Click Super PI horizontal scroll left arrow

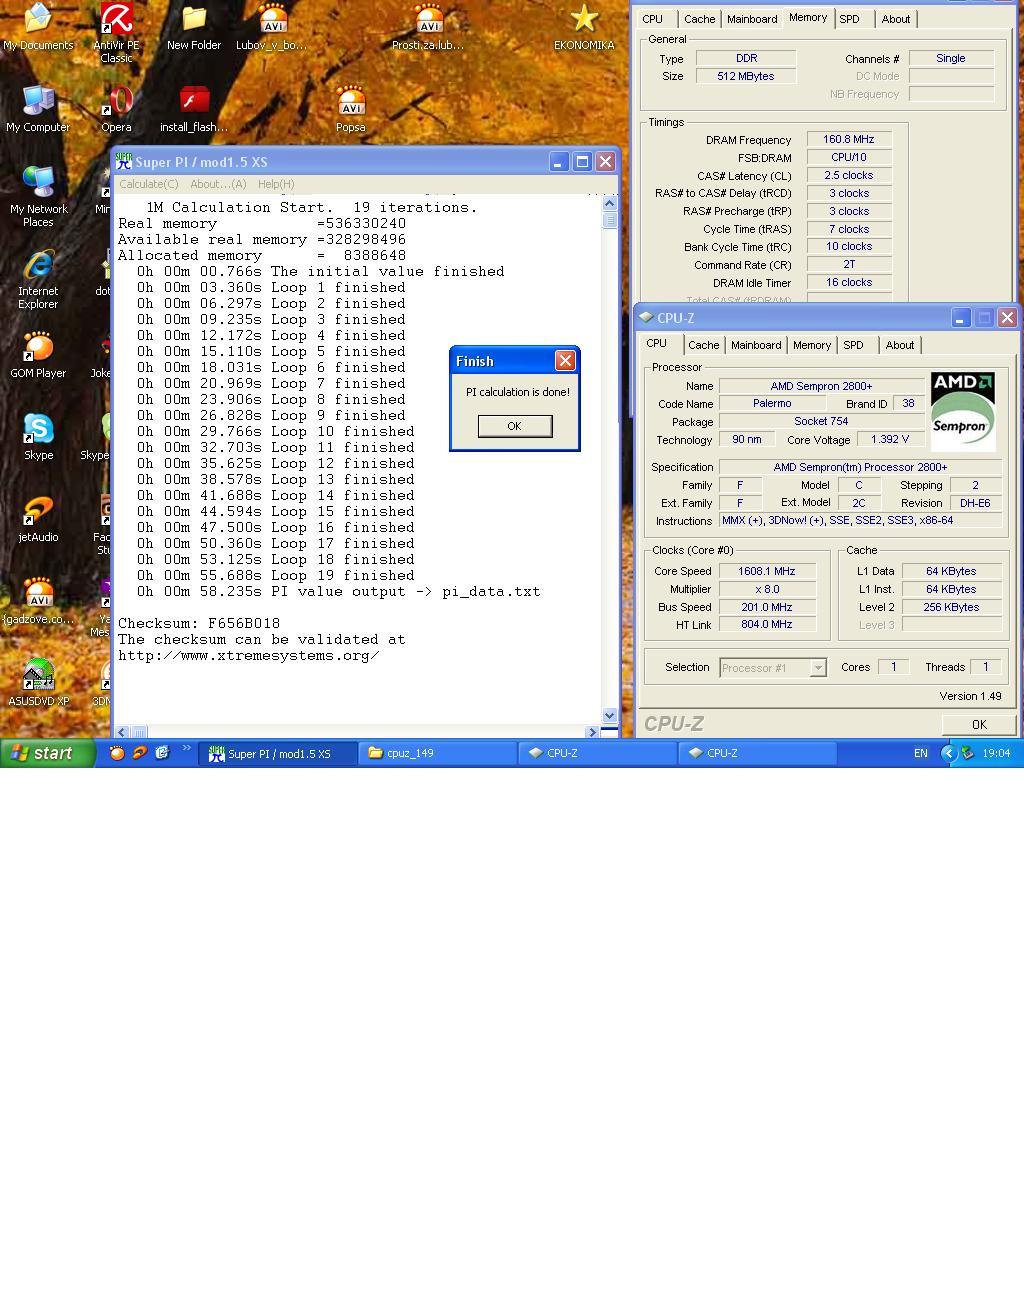[x=122, y=732]
